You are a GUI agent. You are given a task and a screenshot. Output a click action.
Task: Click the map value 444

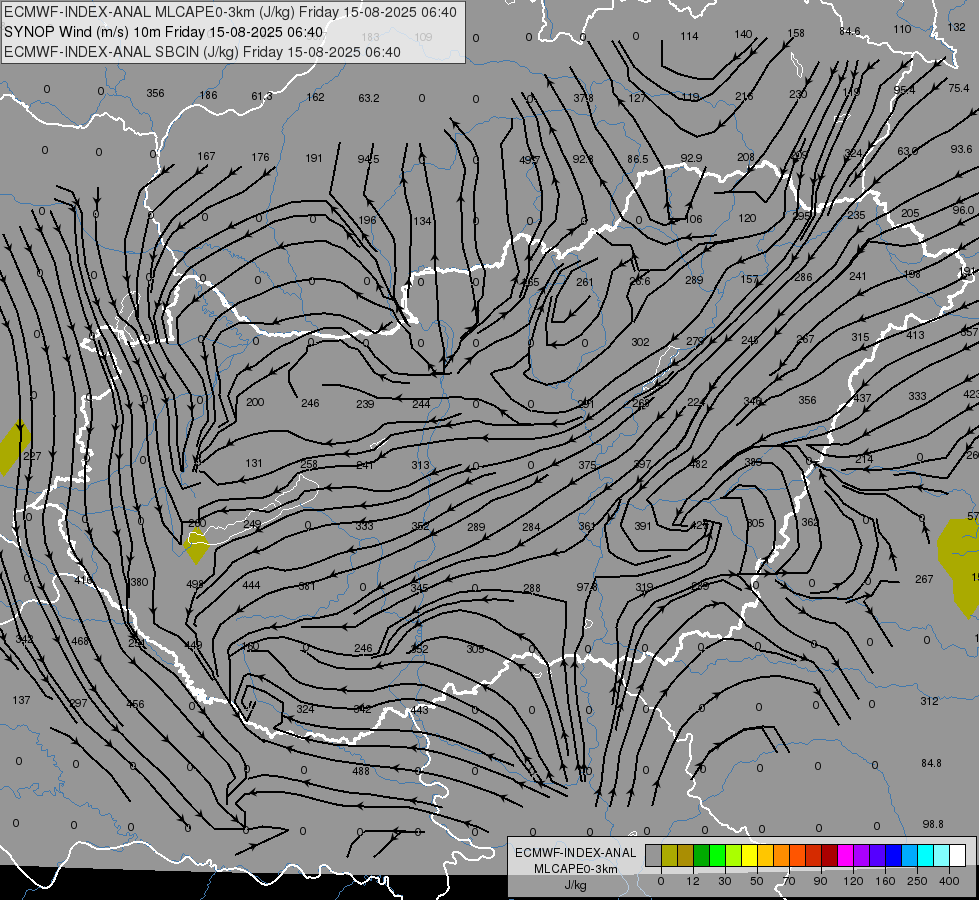251,585
